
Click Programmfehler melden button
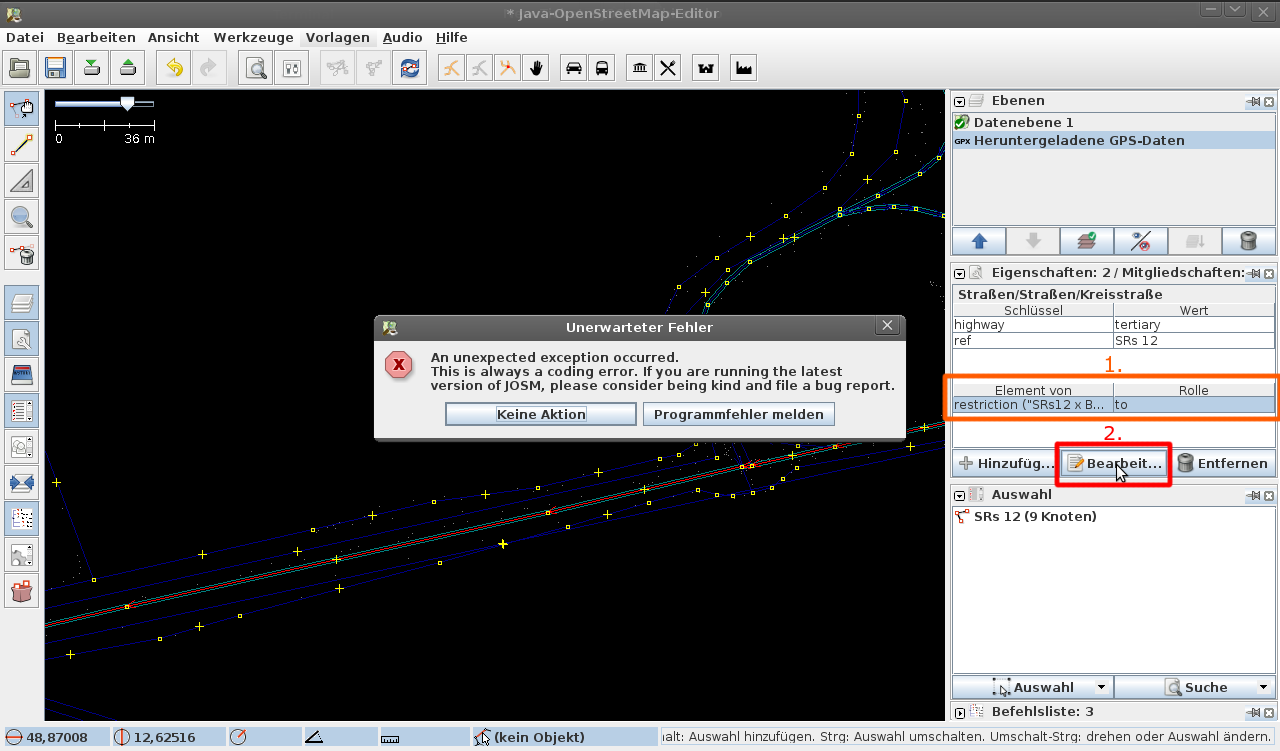[738, 414]
